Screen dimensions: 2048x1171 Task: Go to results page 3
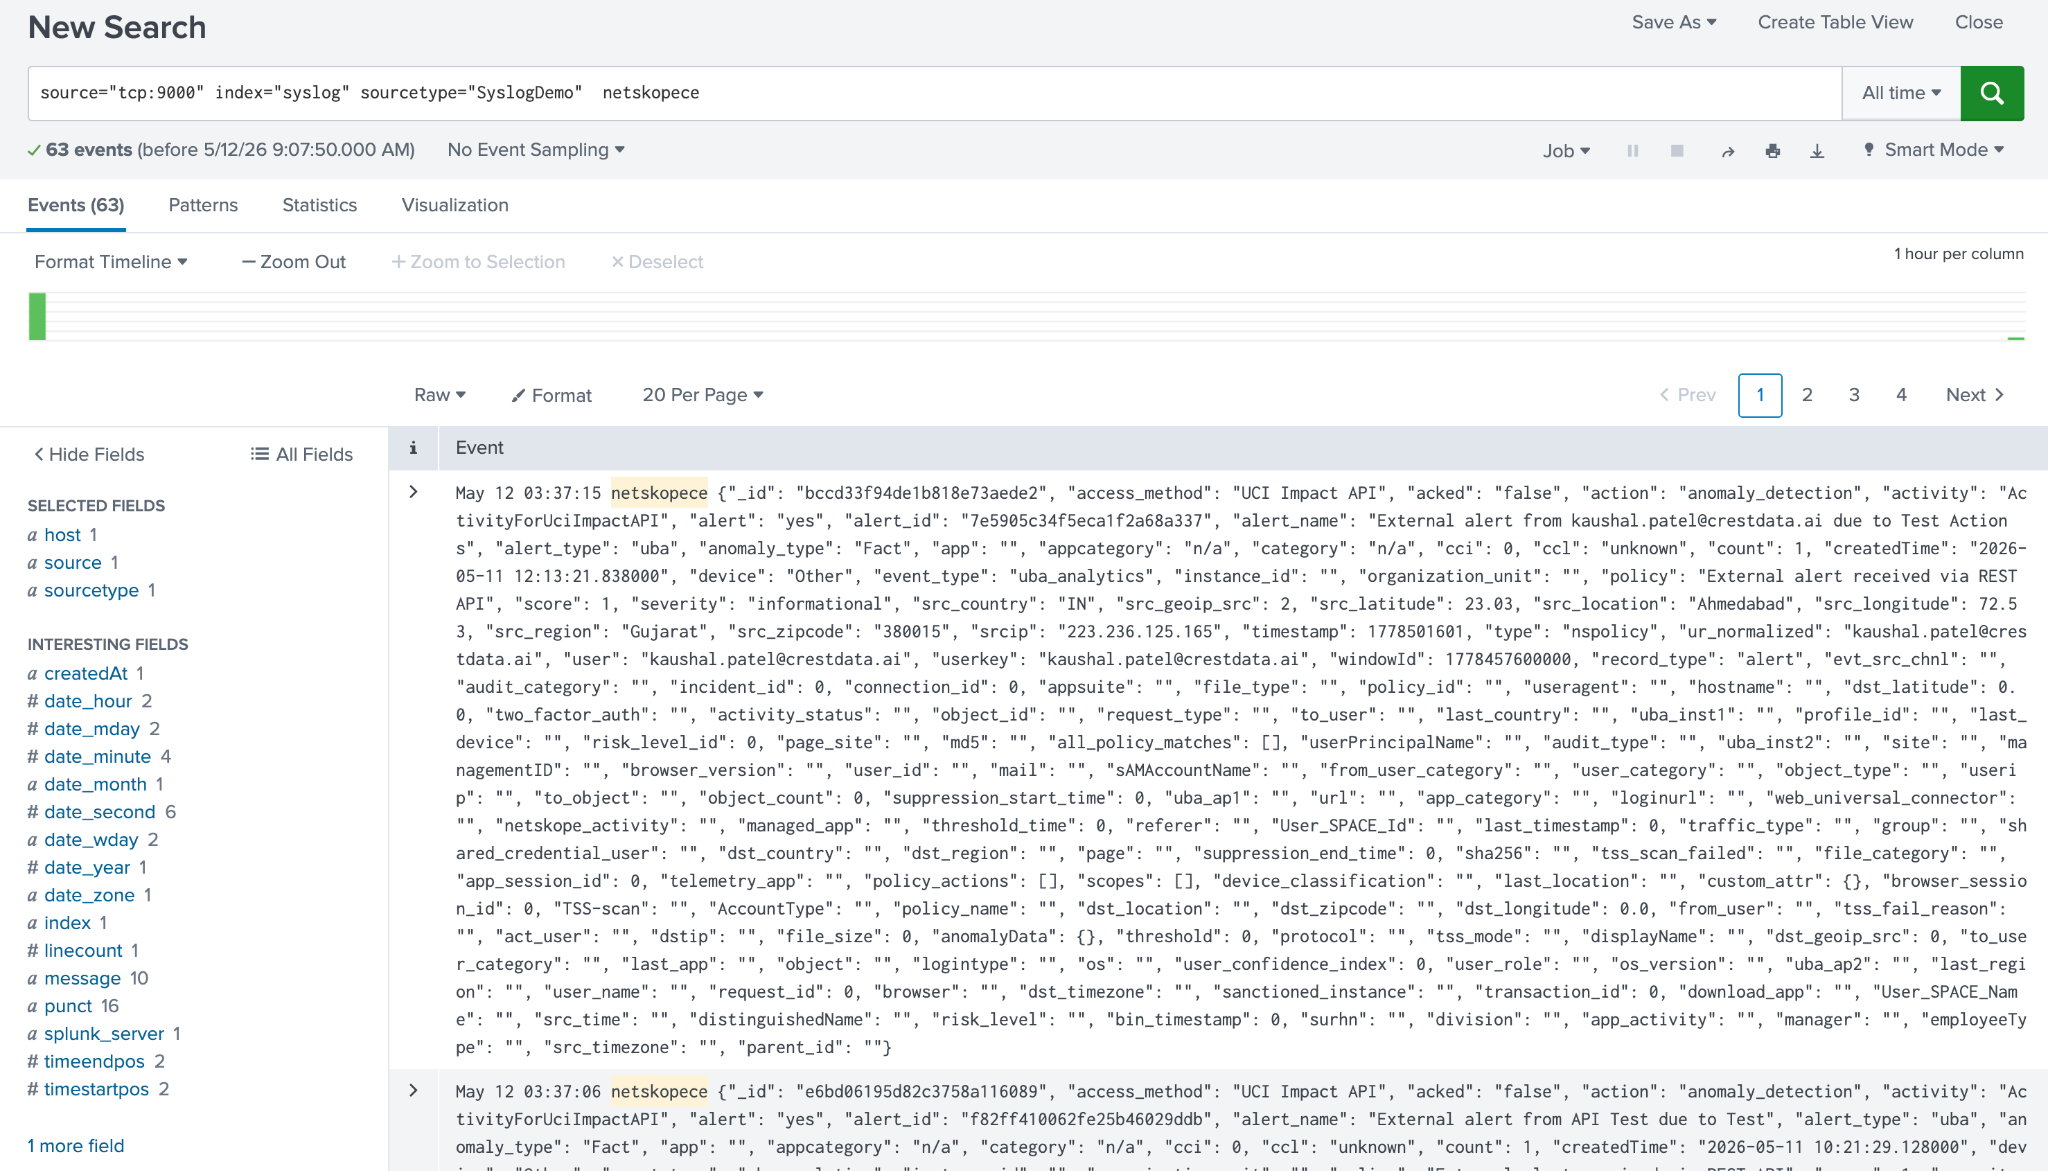(1854, 395)
